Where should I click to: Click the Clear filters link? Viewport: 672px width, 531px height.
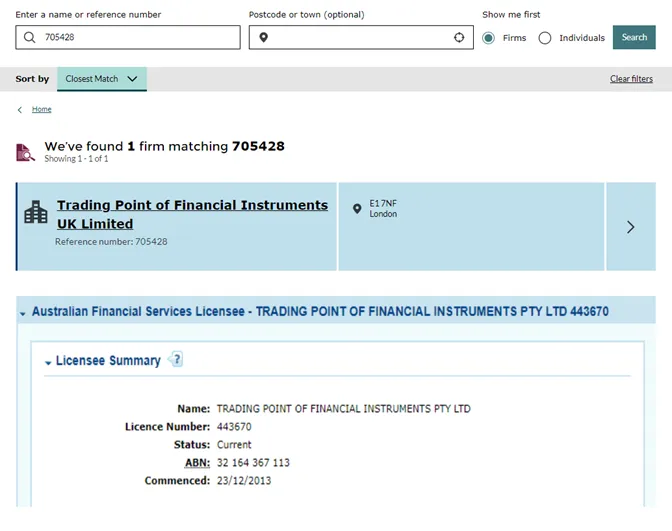[x=631, y=79]
